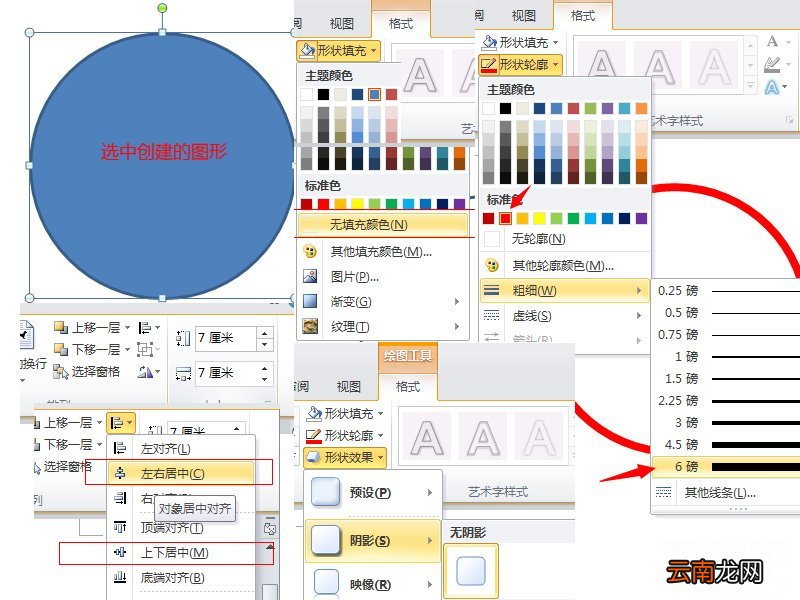The height and width of the screenshot is (600, 800).
Task: Pick the 0.5 磅 line weight
Action: [727, 313]
